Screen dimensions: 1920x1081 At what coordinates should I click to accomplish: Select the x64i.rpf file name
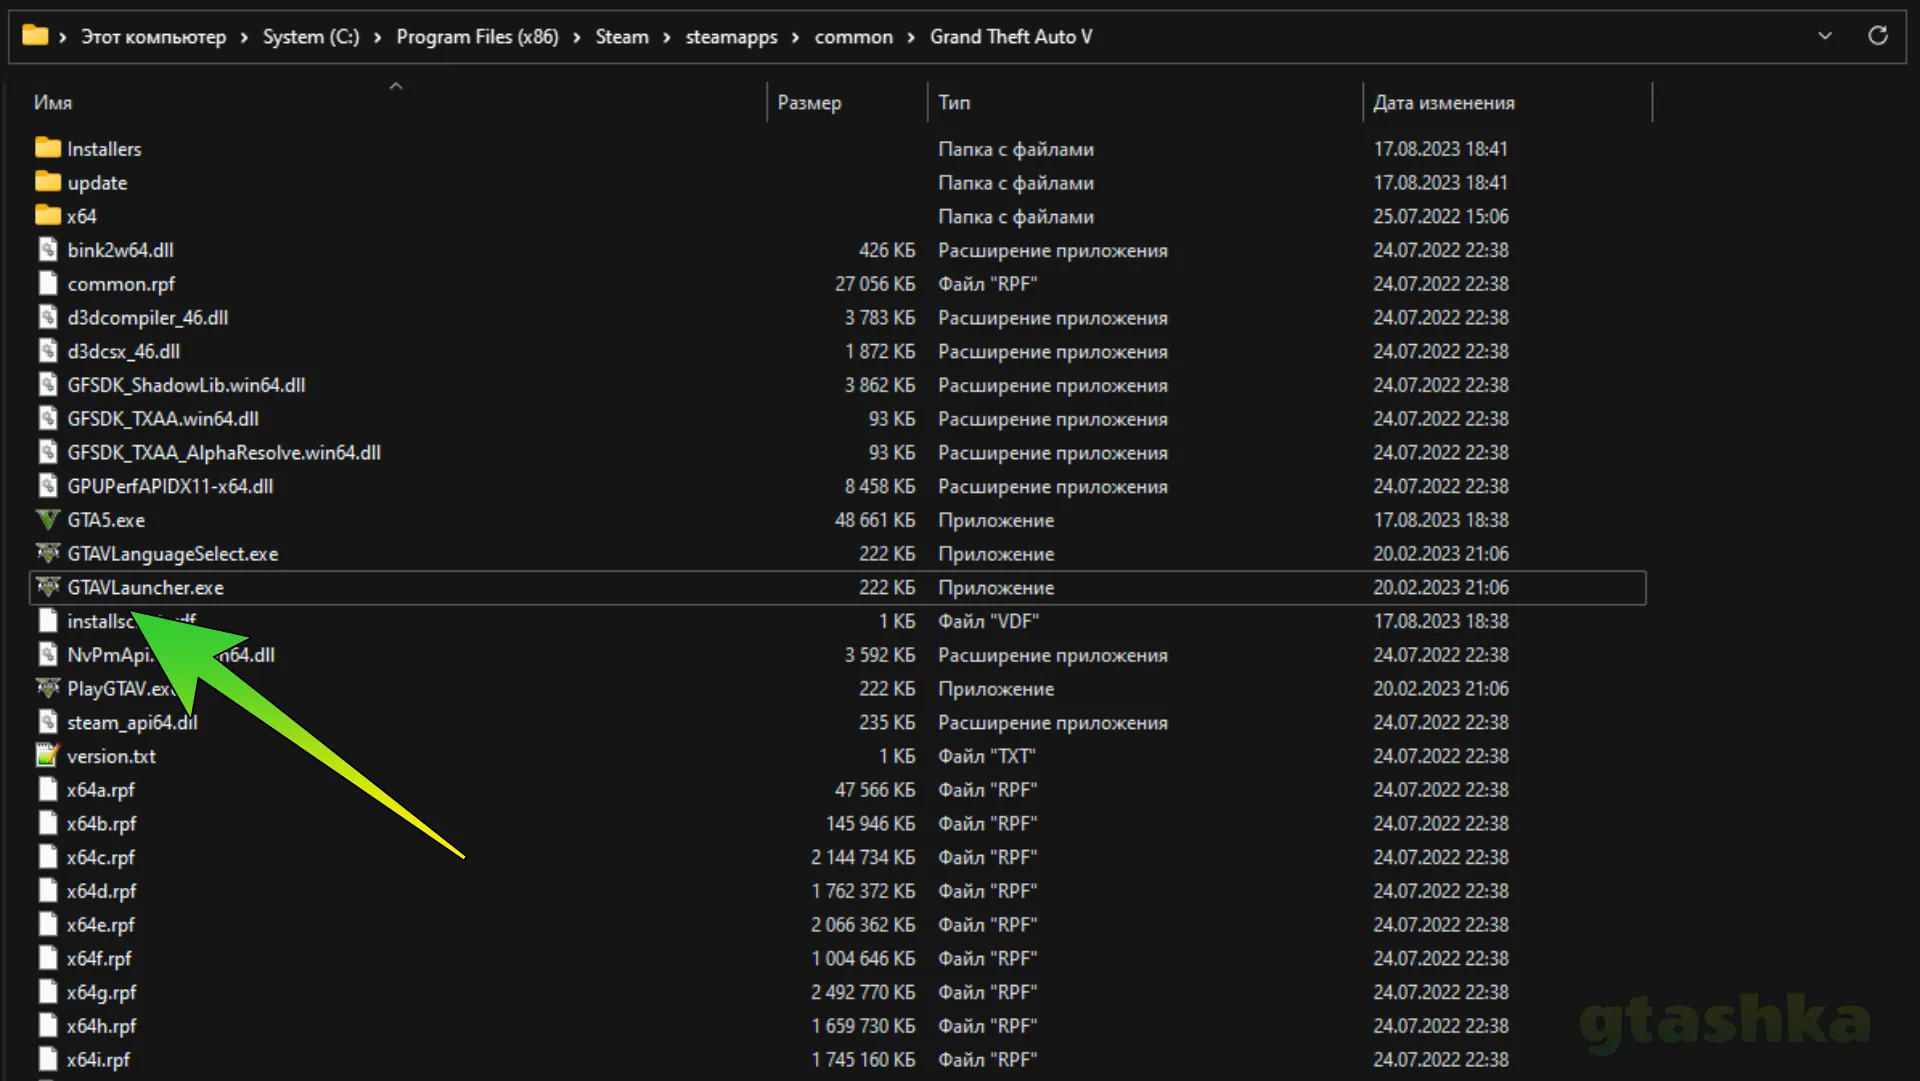[99, 1060]
